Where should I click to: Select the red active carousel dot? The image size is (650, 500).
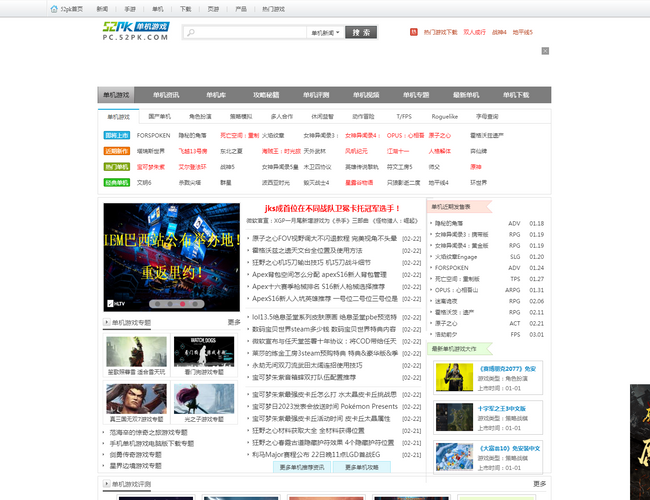tap(182, 304)
